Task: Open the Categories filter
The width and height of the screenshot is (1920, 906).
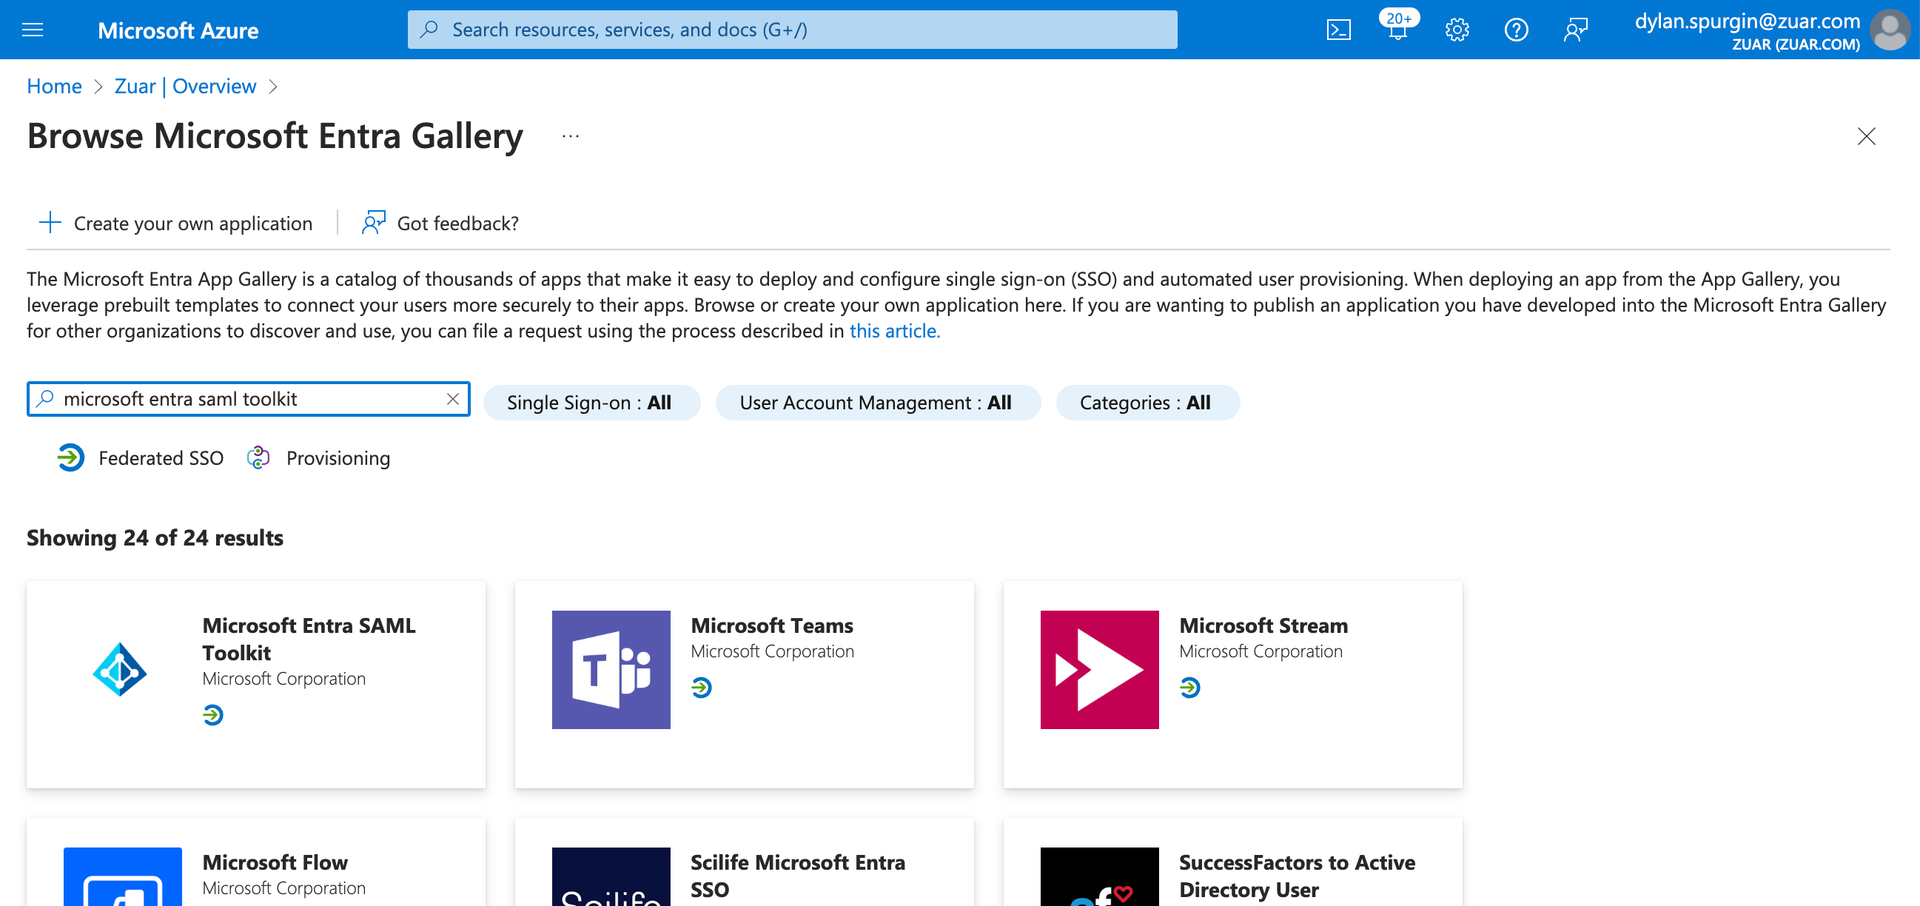Action: (1147, 403)
